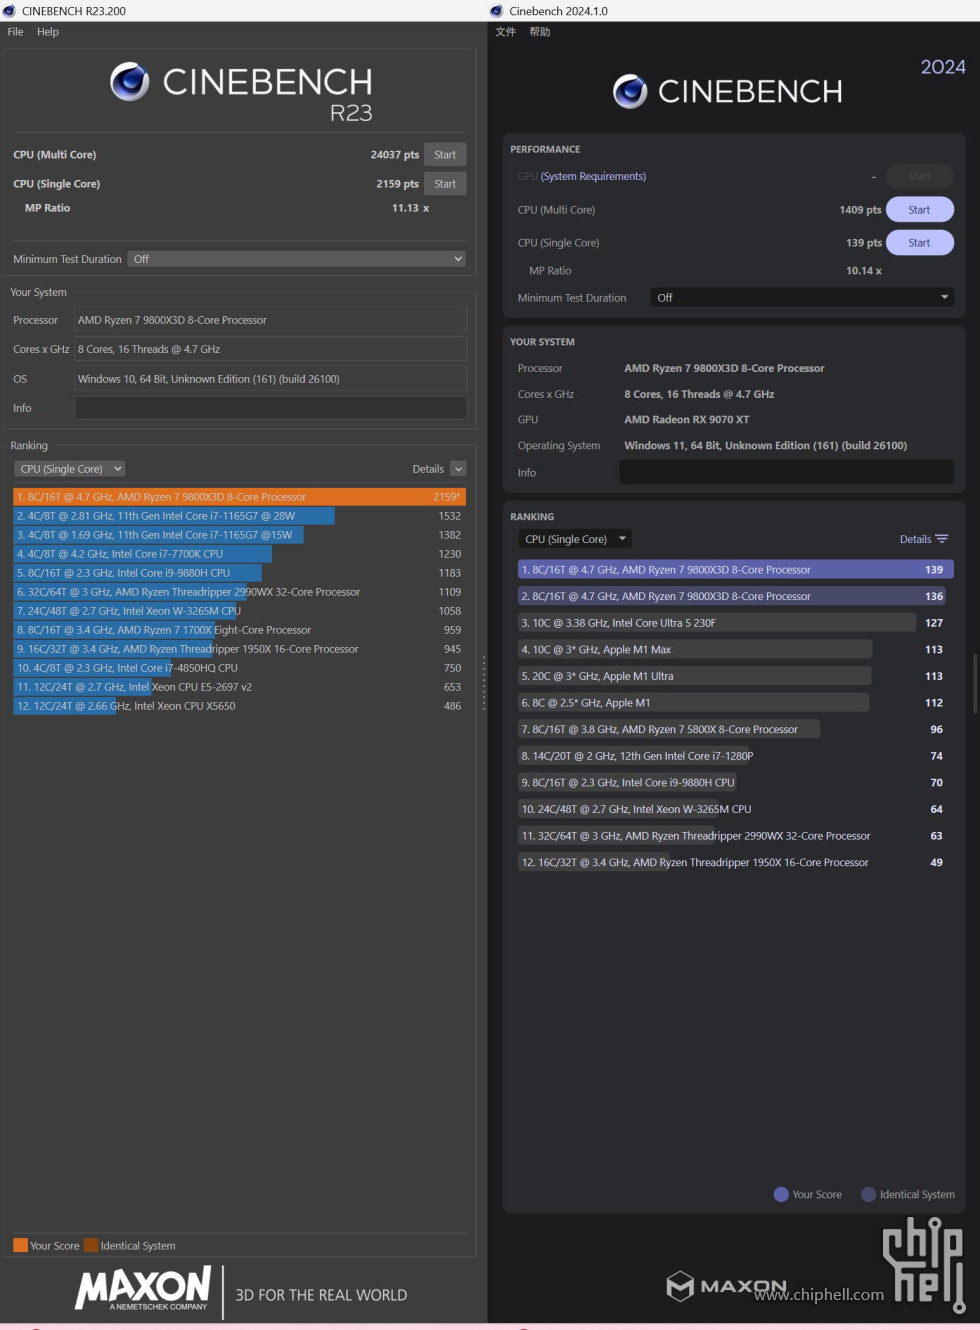The image size is (980, 1330).
Task: Click the orange Your Score legend swatch
Action: point(20,1245)
